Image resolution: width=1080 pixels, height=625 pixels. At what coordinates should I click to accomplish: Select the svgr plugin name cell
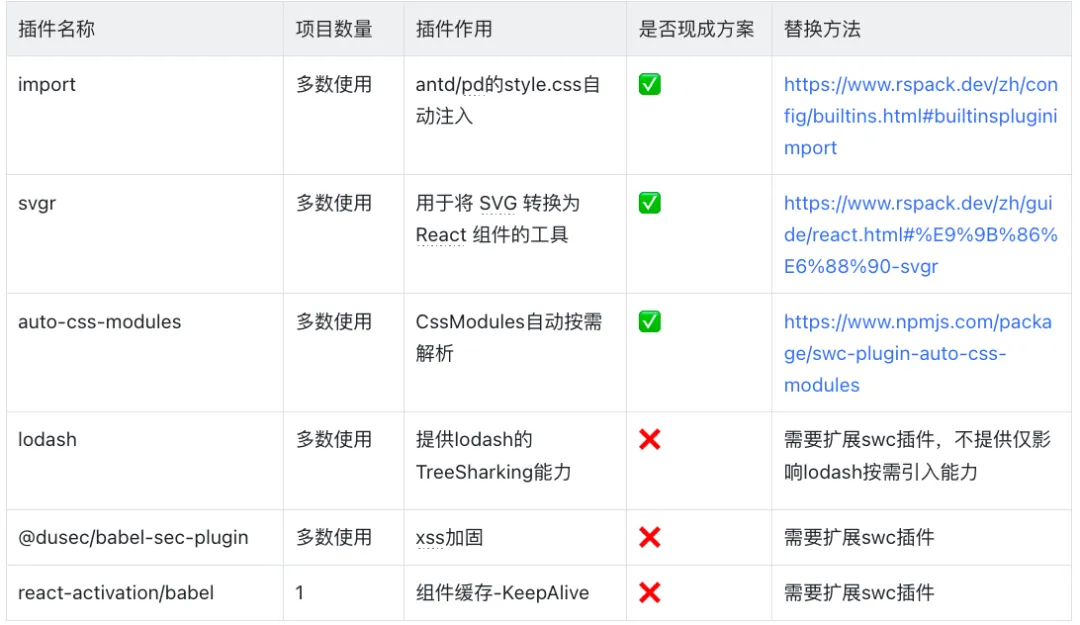37,203
